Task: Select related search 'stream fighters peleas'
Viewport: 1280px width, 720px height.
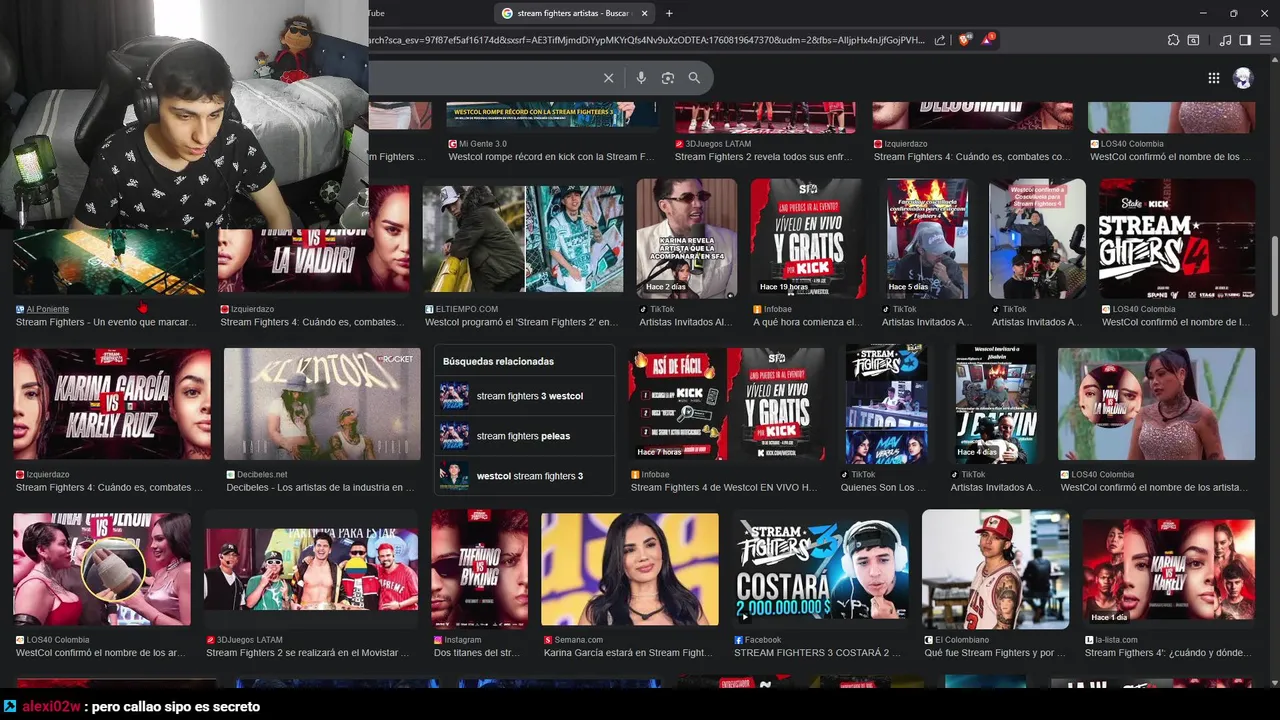Action: (524, 436)
